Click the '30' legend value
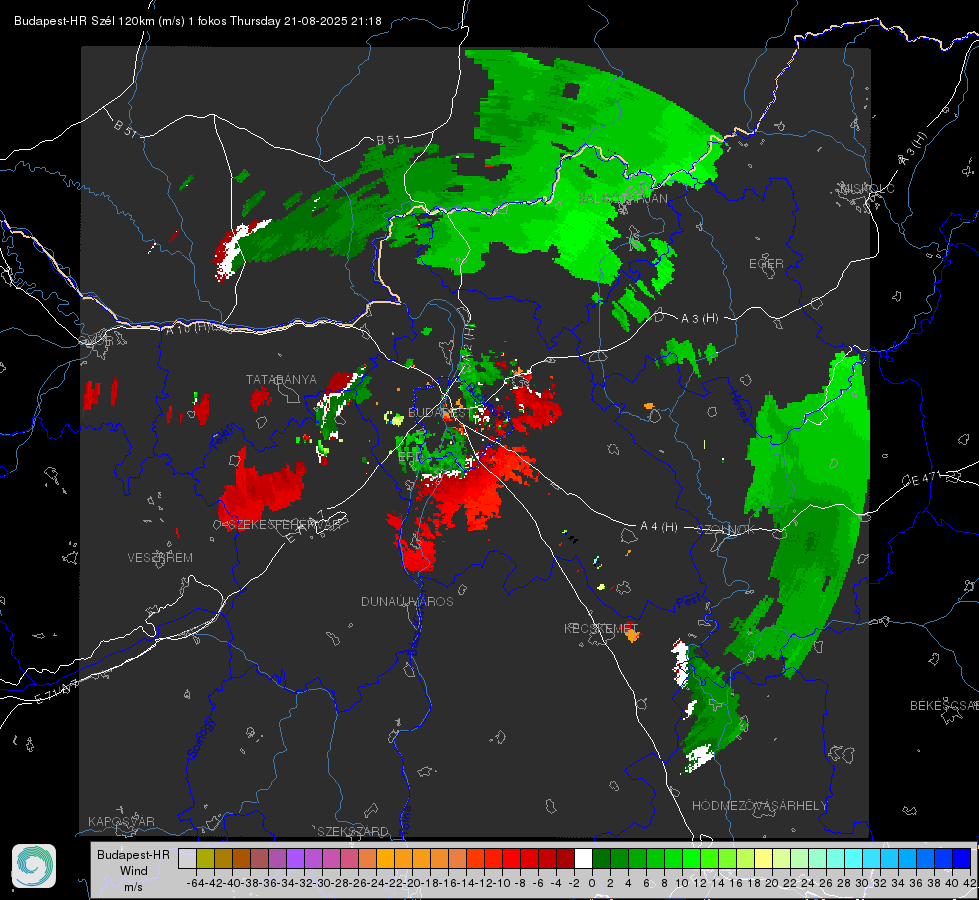The height and width of the screenshot is (900, 979). pyautogui.click(x=862, y=883)
